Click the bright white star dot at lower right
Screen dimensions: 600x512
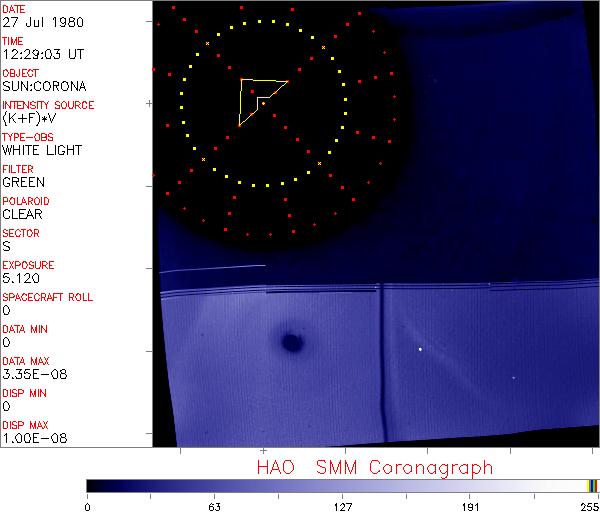[420, 349]
